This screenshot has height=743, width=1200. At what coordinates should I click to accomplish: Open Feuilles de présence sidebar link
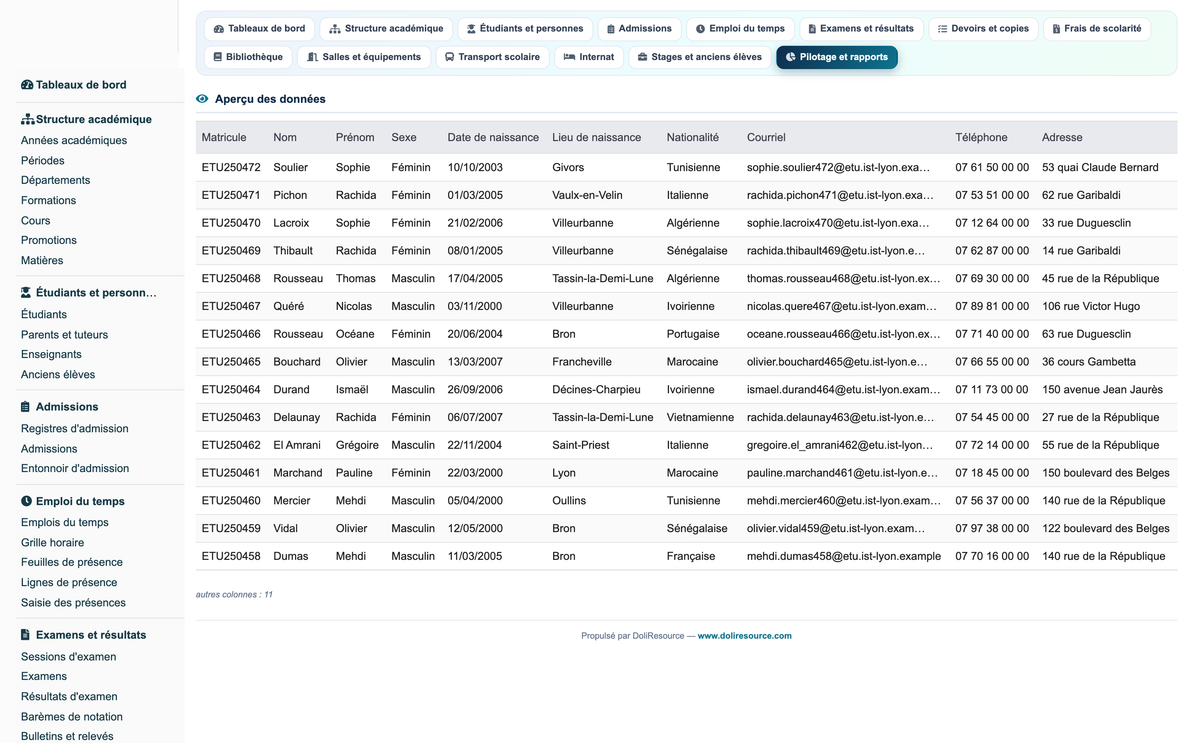click(x=72, y=563)
